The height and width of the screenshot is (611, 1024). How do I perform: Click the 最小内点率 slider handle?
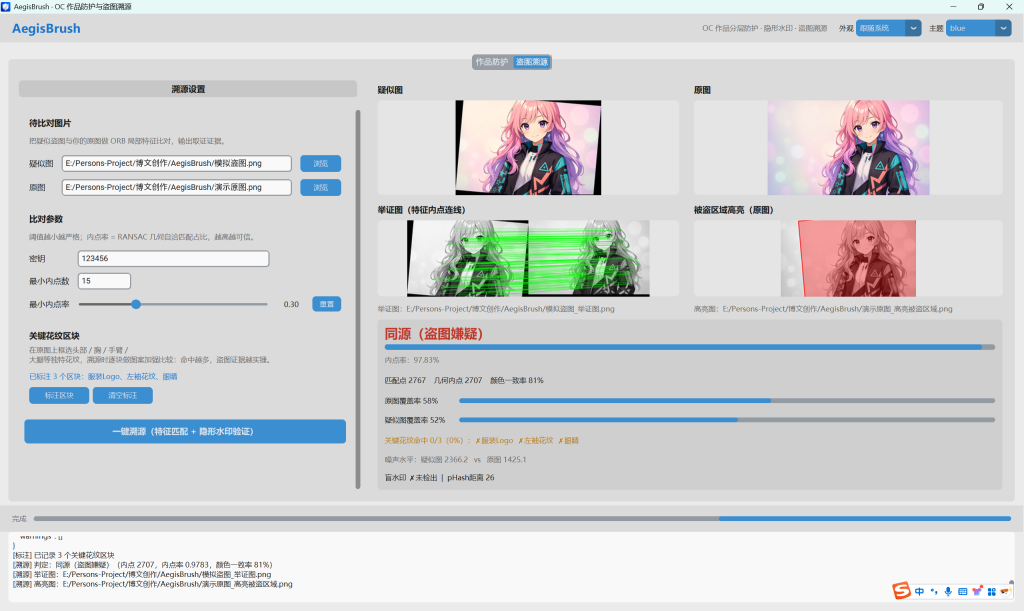point(136,304)
